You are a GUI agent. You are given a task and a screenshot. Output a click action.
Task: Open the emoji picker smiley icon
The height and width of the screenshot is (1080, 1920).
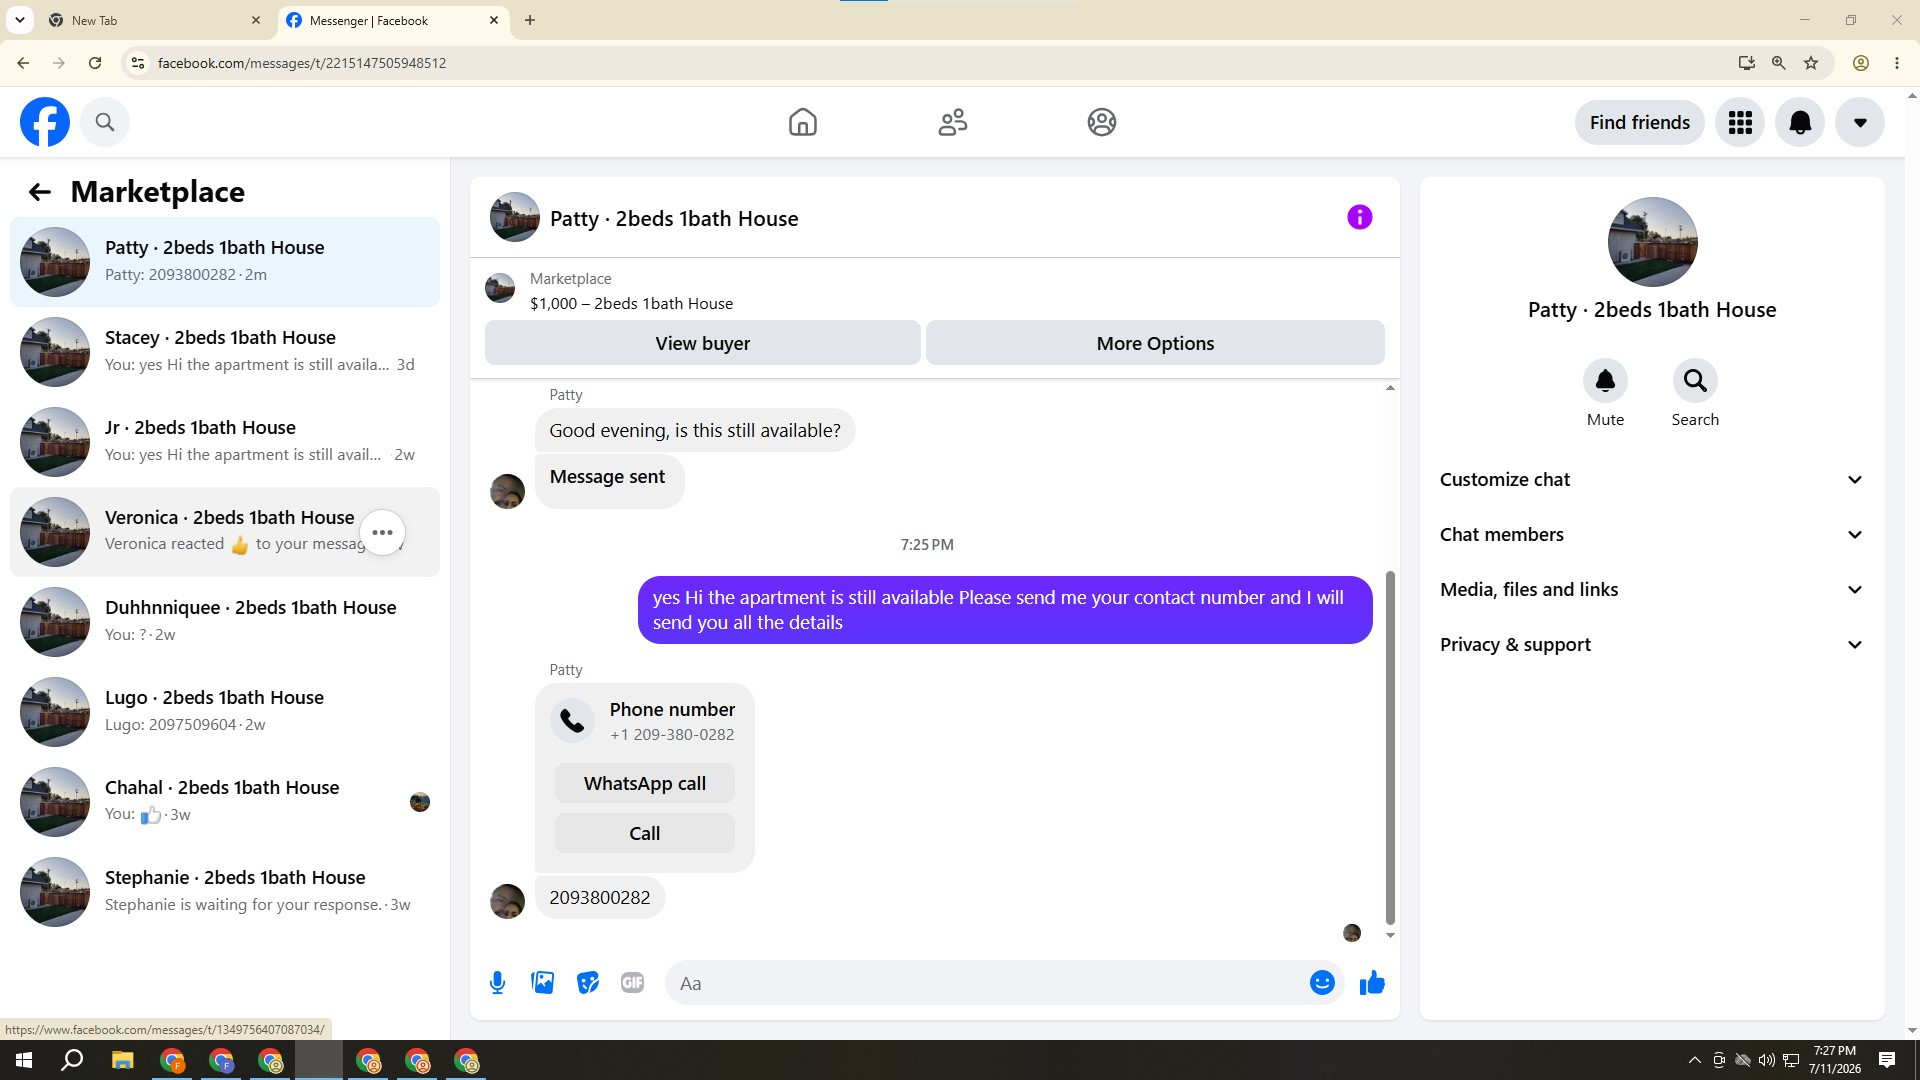click(1322, 983)
